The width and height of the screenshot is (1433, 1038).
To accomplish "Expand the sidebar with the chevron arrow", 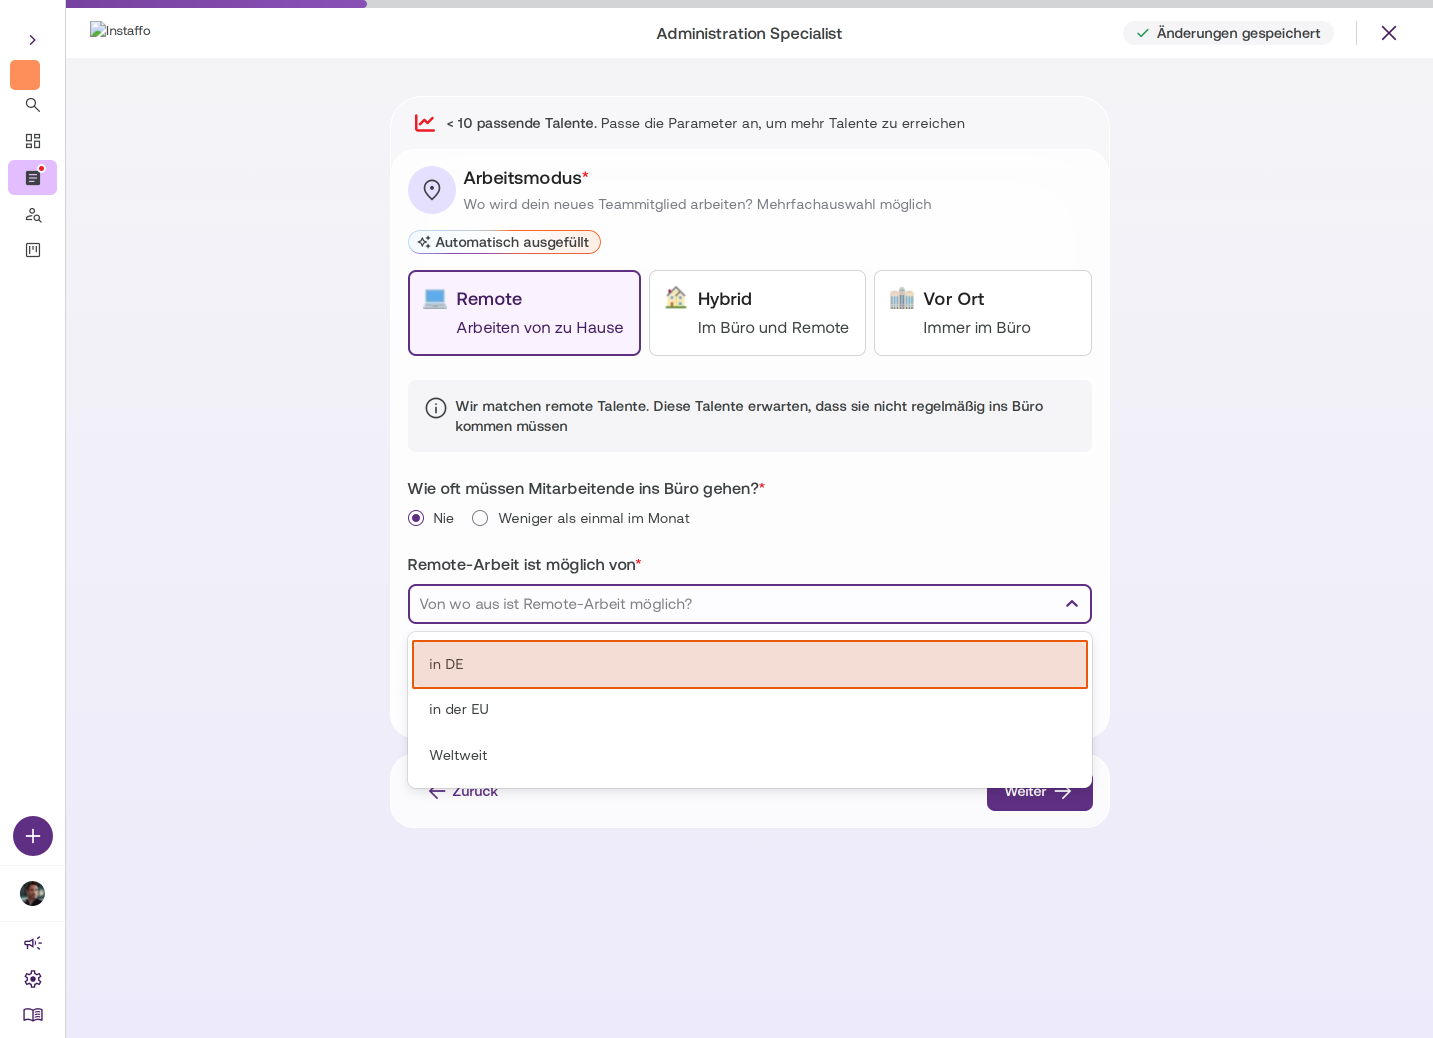I will tap(32, 40).
